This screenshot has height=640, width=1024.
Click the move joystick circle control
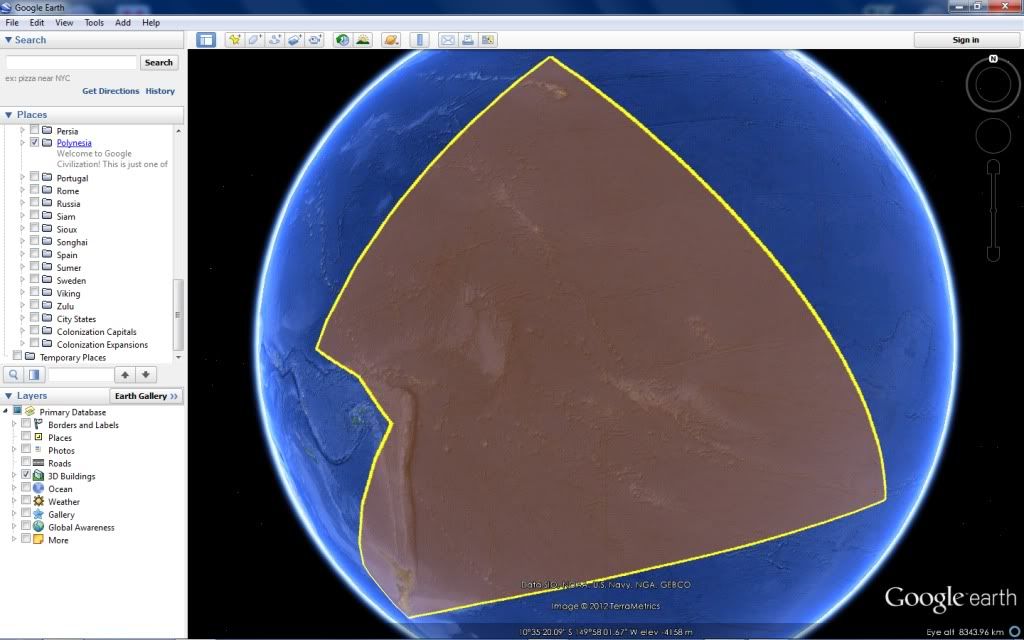click(993, 136)
